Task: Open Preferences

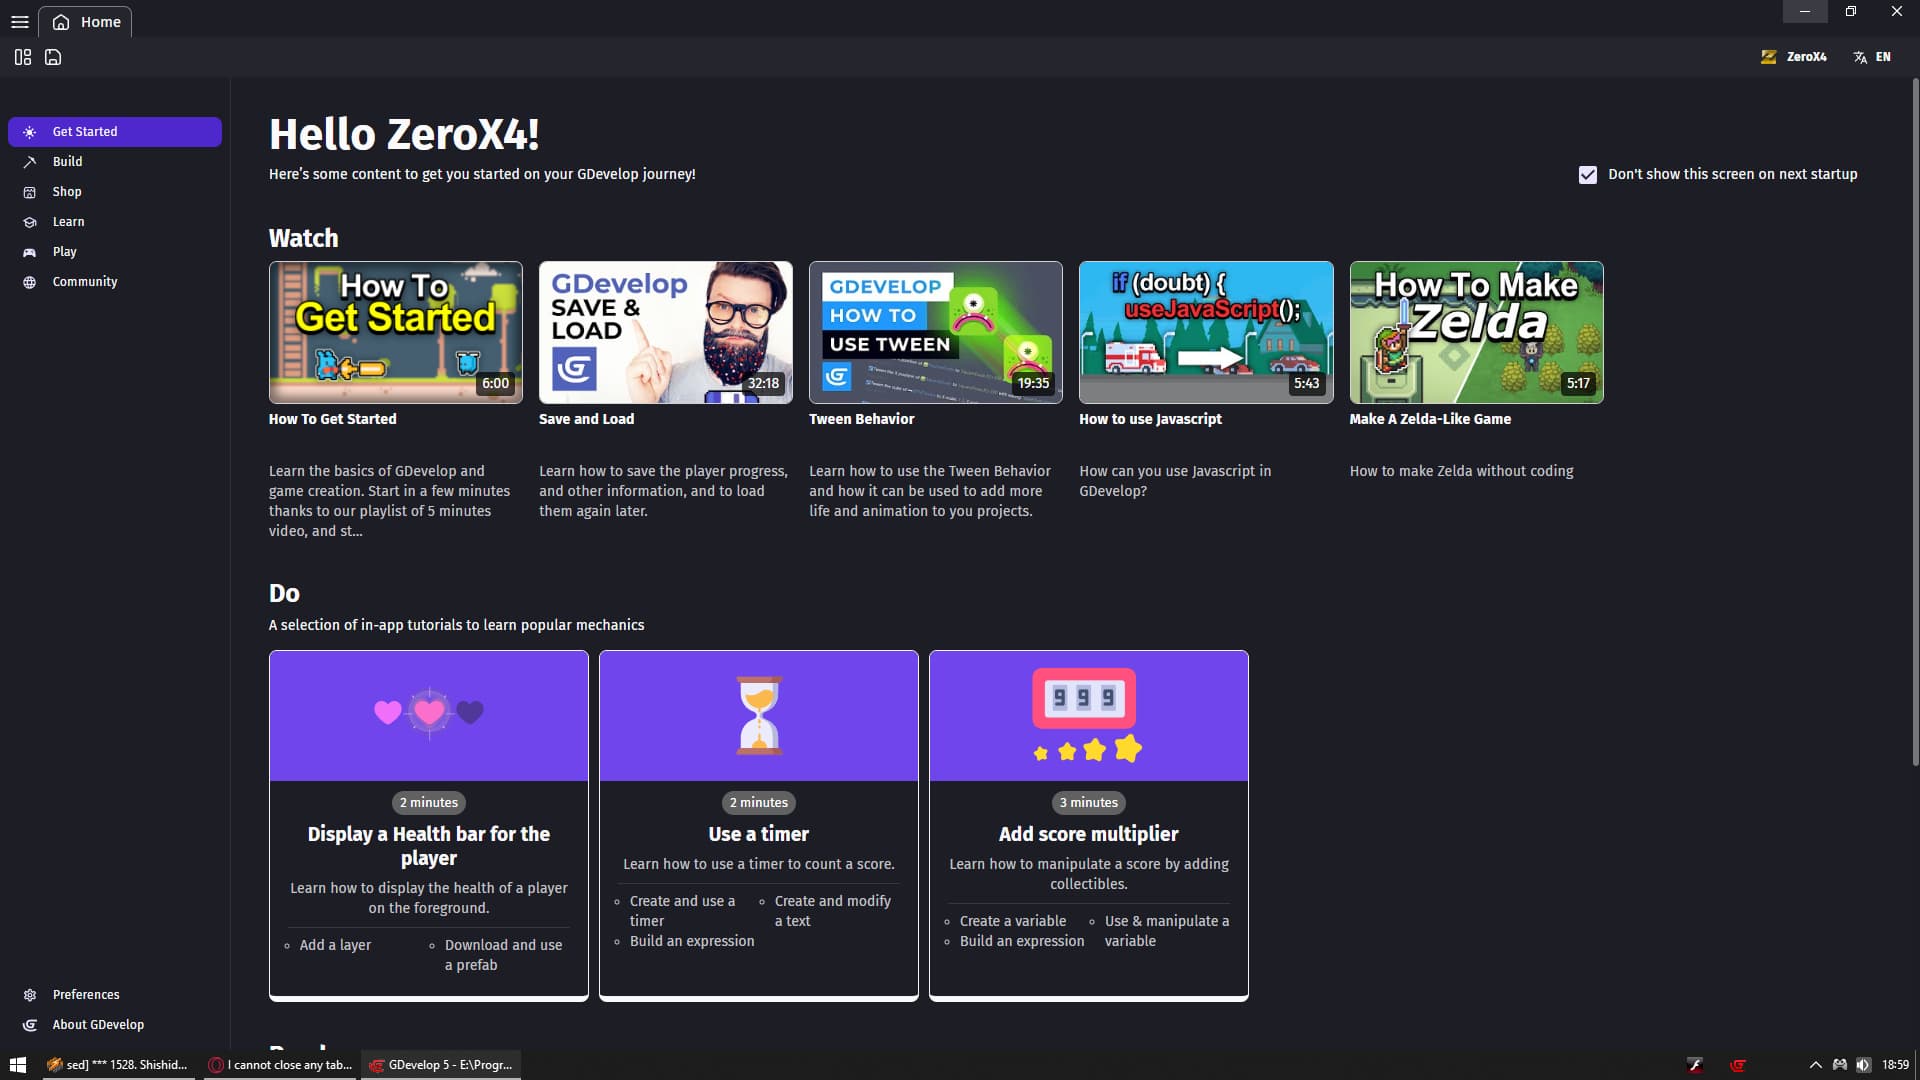Action: (x=115, y=995)
